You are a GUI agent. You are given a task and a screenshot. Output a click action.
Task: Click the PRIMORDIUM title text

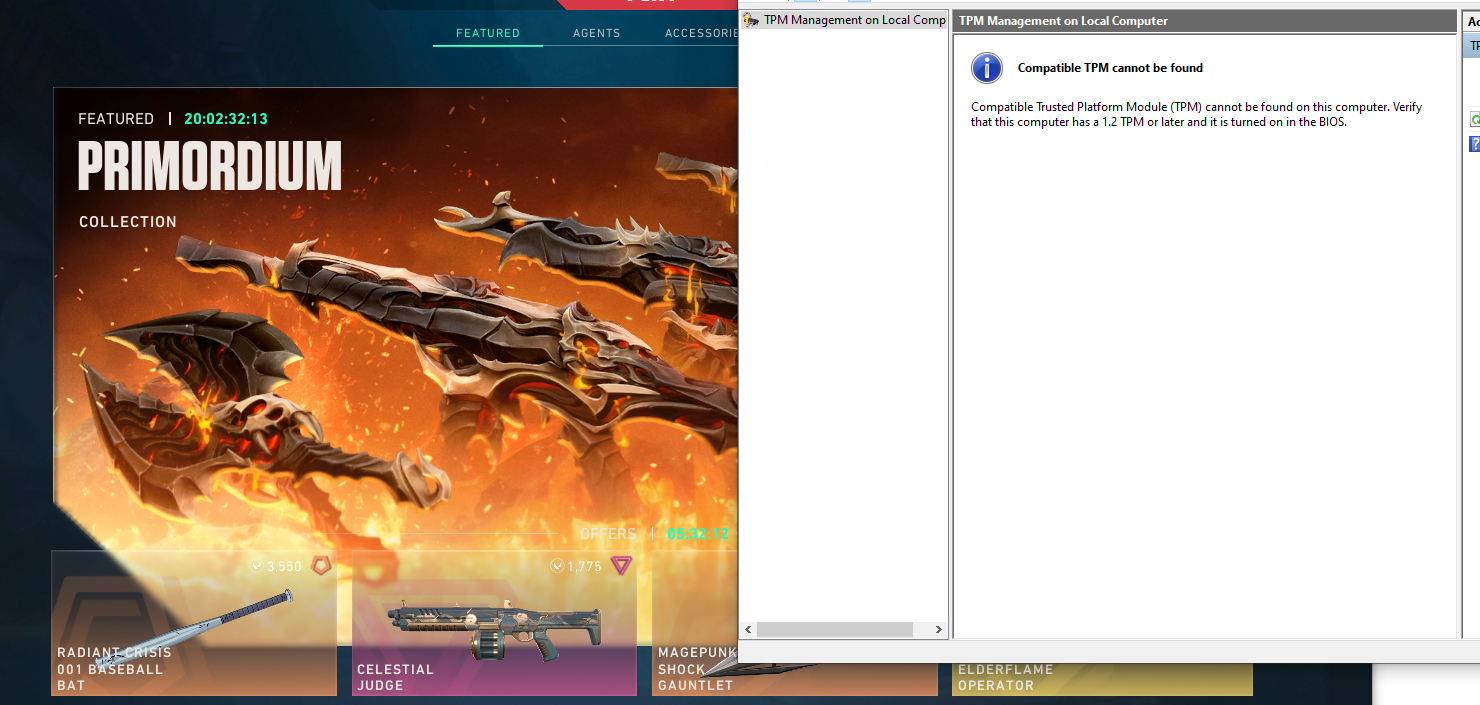coord(210,167)
